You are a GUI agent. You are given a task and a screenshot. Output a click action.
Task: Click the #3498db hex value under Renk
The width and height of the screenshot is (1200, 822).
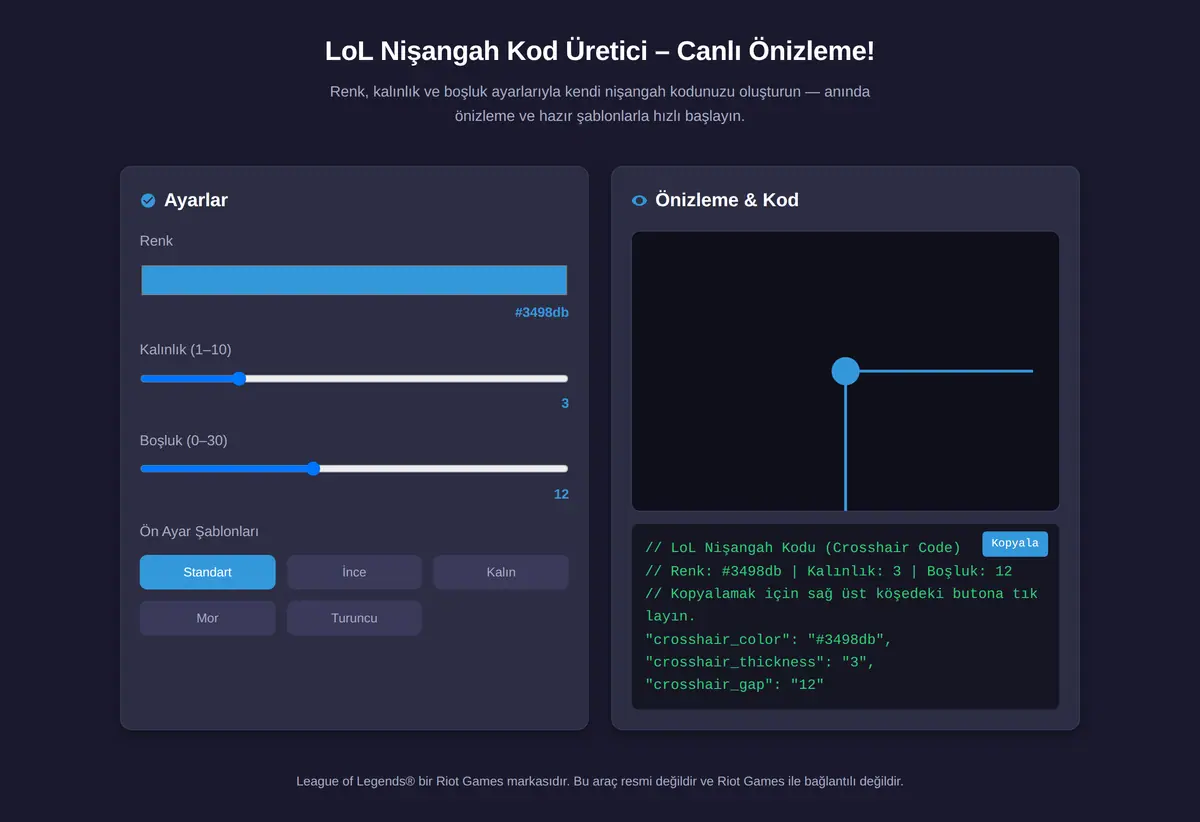tap(542, 313)
